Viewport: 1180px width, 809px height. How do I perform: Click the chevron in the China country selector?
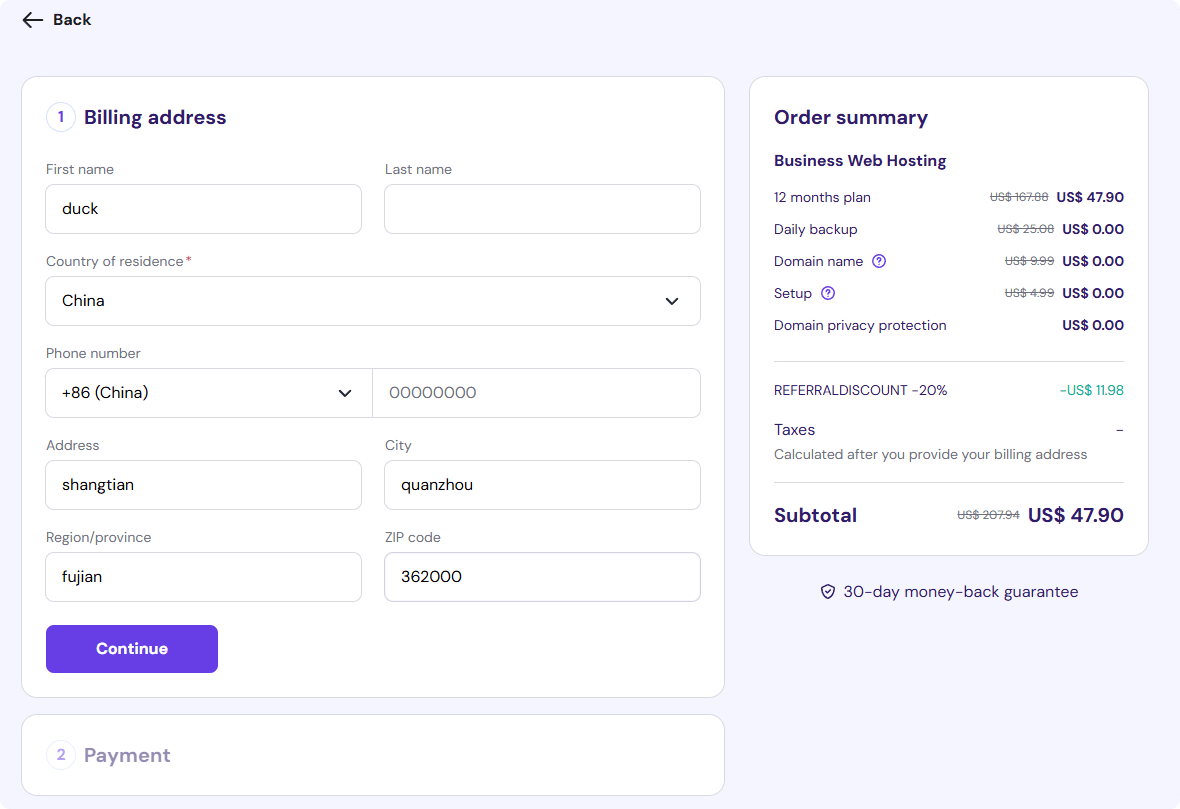click(672, 301)
